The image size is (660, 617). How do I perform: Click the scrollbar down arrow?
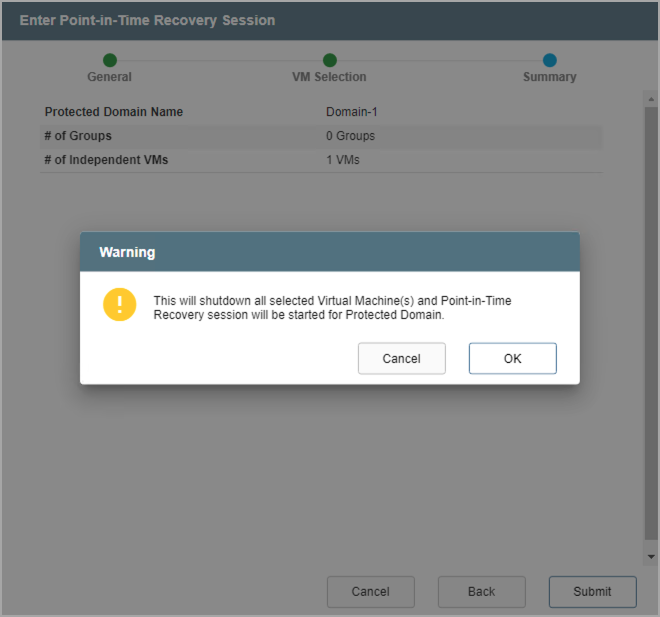pos(650,556)
